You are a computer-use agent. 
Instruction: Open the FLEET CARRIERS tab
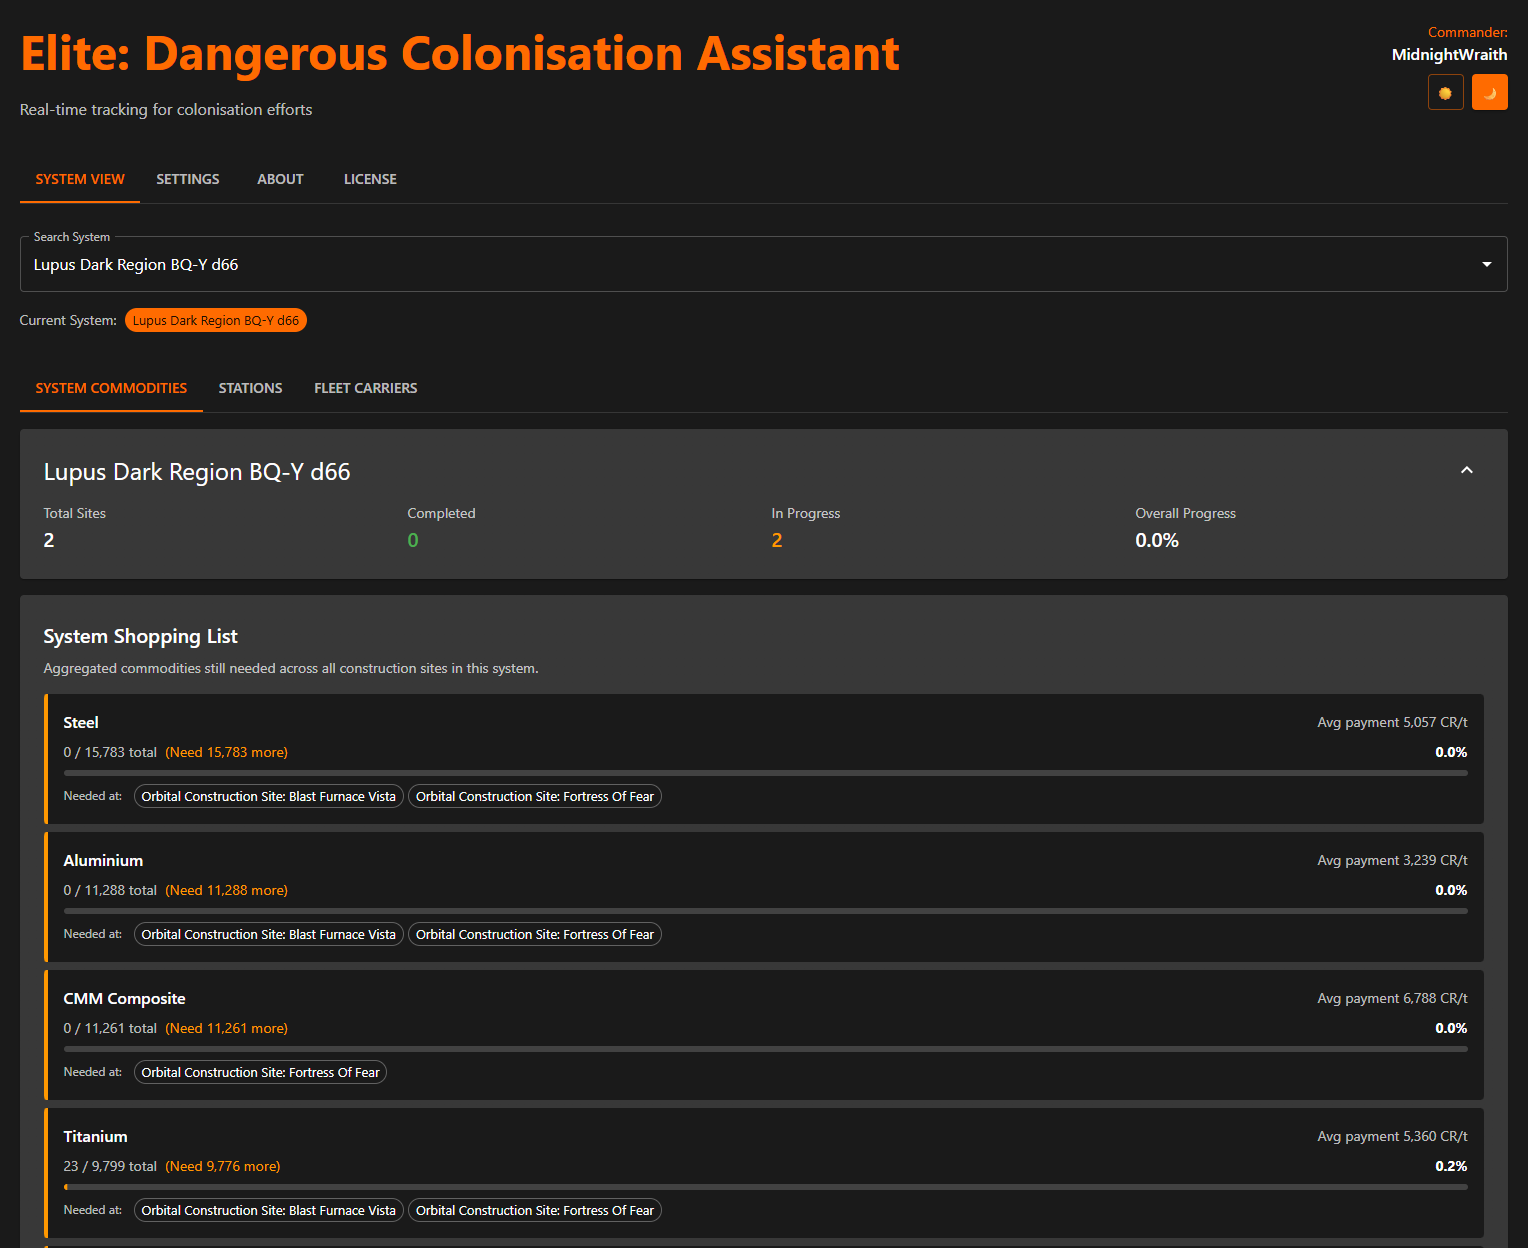point(365,388)
